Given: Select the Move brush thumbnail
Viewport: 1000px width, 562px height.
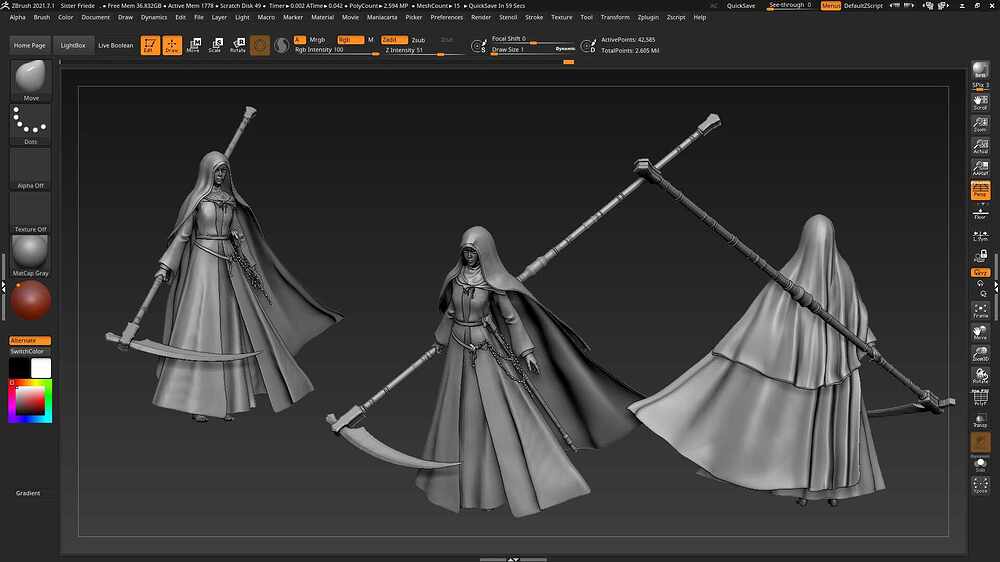Looking at the screenshot, I should click(31, 80).
